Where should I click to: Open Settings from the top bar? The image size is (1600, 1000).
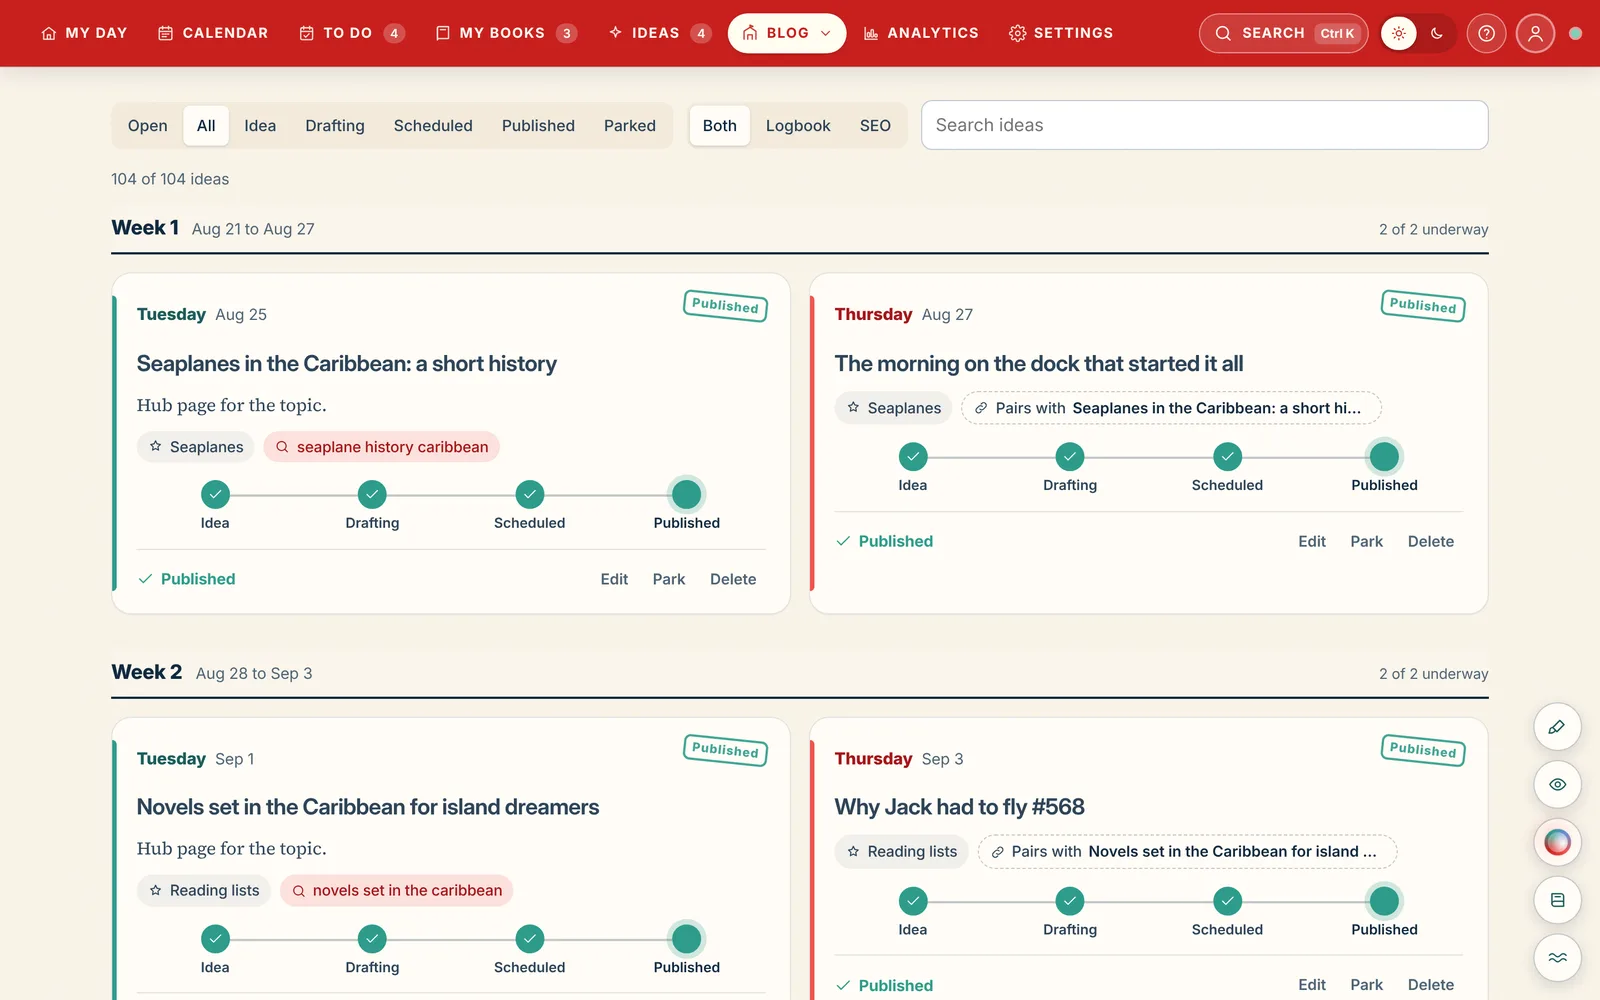pos(1061,33)
